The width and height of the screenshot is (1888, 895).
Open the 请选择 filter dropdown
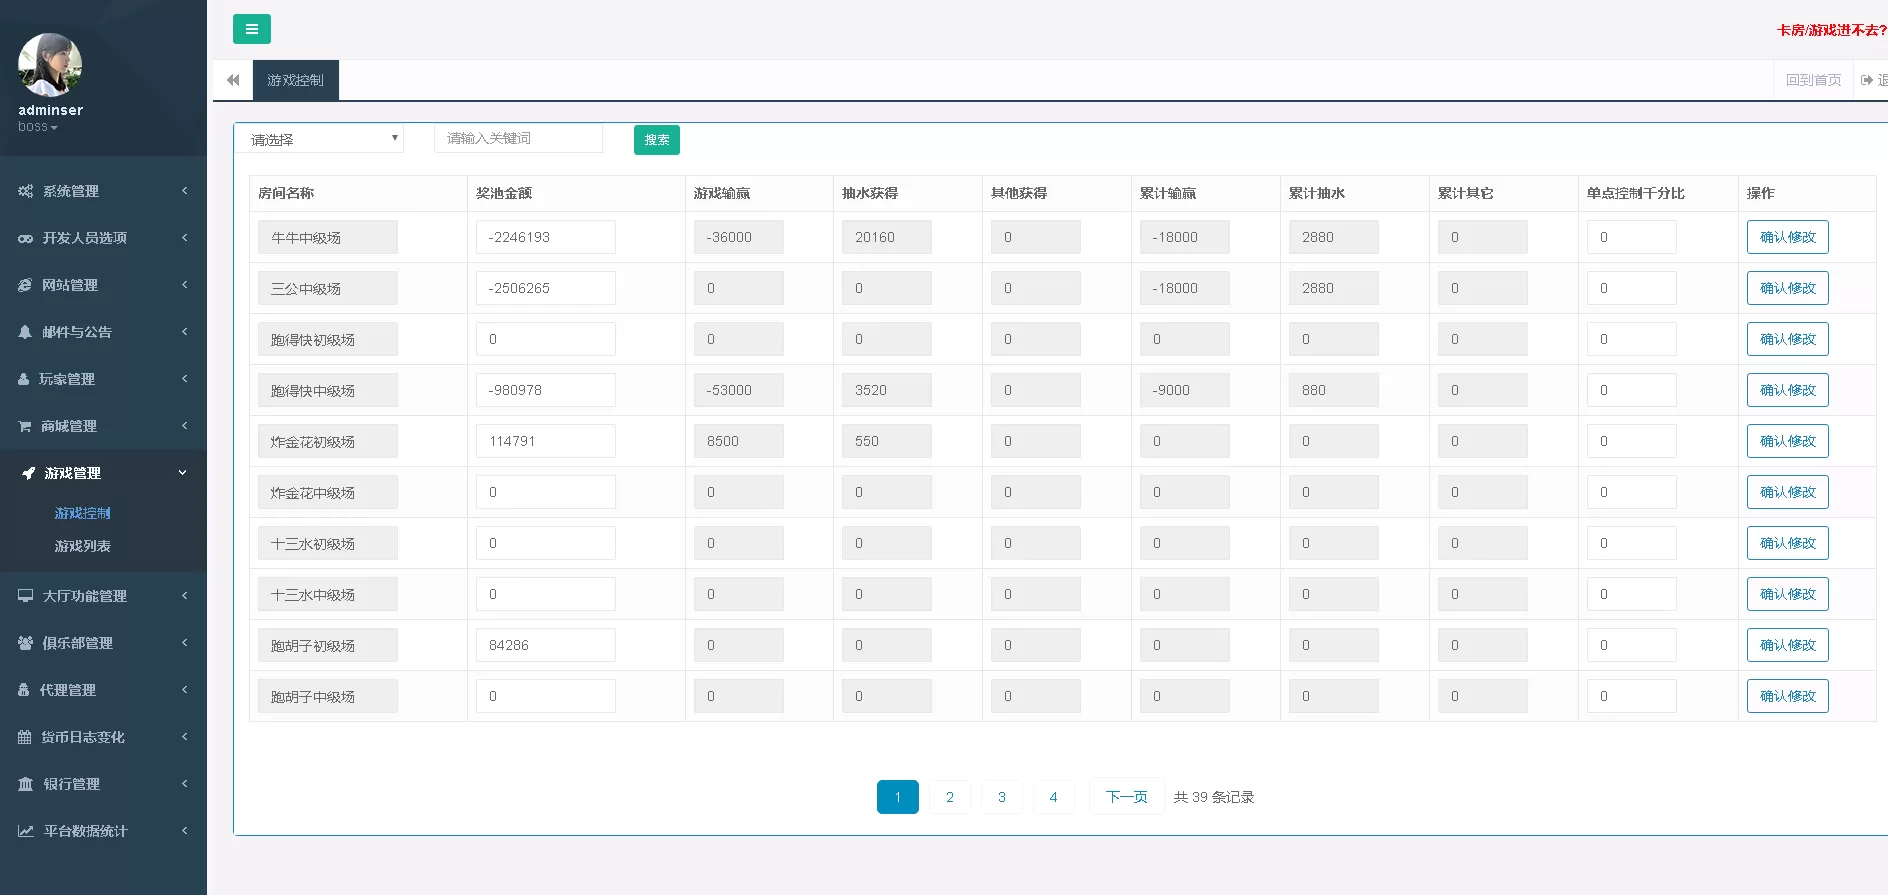pos(320,139)
